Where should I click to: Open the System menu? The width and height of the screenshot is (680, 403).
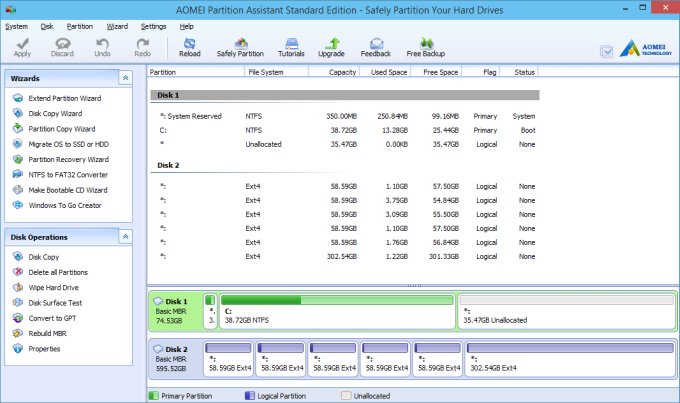pyautogui.click(x=16, y=26)
